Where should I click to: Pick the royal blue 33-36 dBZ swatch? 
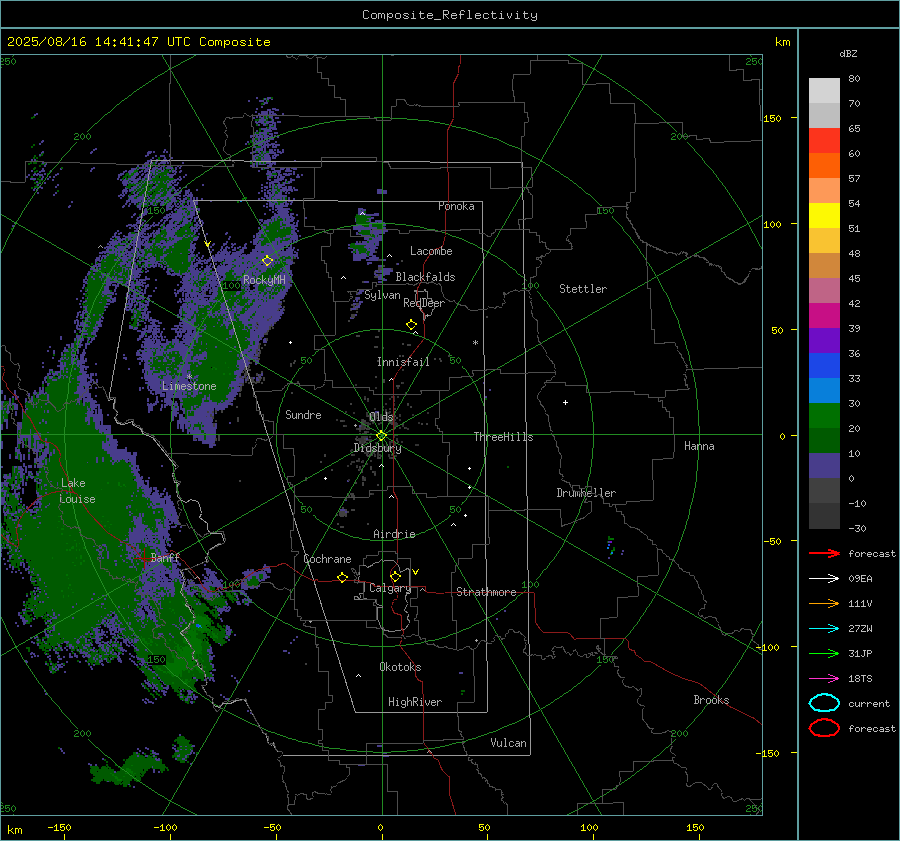(x=824, y=366)
